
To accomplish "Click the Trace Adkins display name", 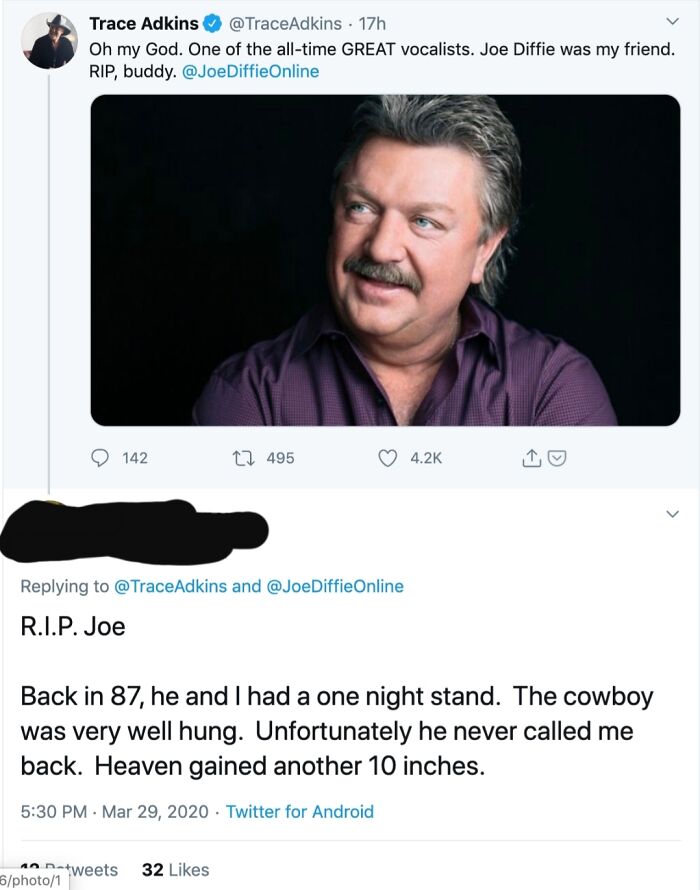I will 143,24.
